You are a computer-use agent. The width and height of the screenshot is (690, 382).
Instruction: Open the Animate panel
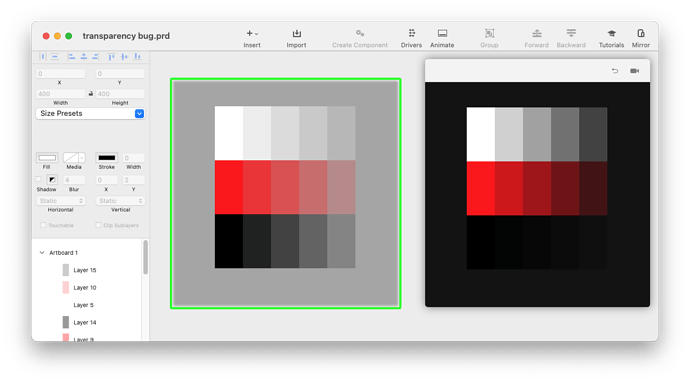click(442, 38)
